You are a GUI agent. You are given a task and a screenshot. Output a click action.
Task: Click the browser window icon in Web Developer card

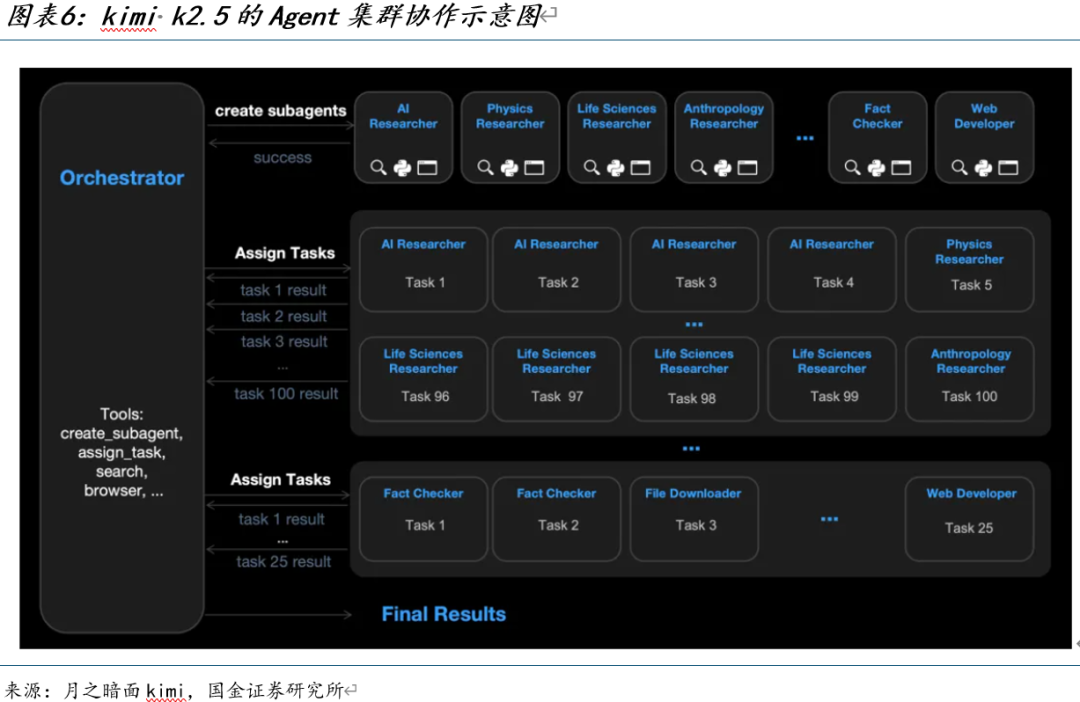coord(1008,168)
